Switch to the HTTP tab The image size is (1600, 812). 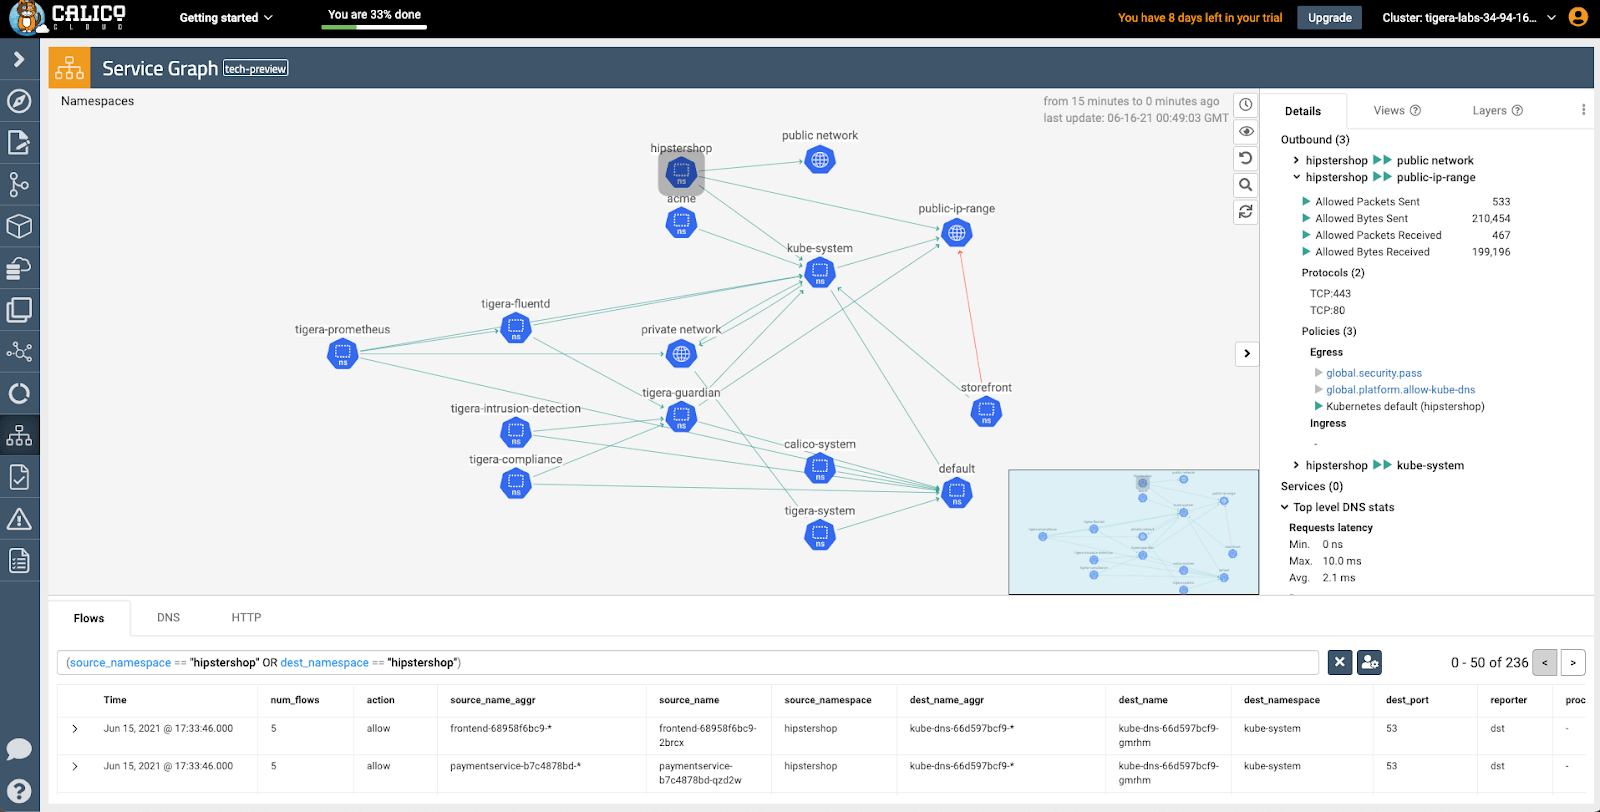pyautogui.click(x=246, y=618)
